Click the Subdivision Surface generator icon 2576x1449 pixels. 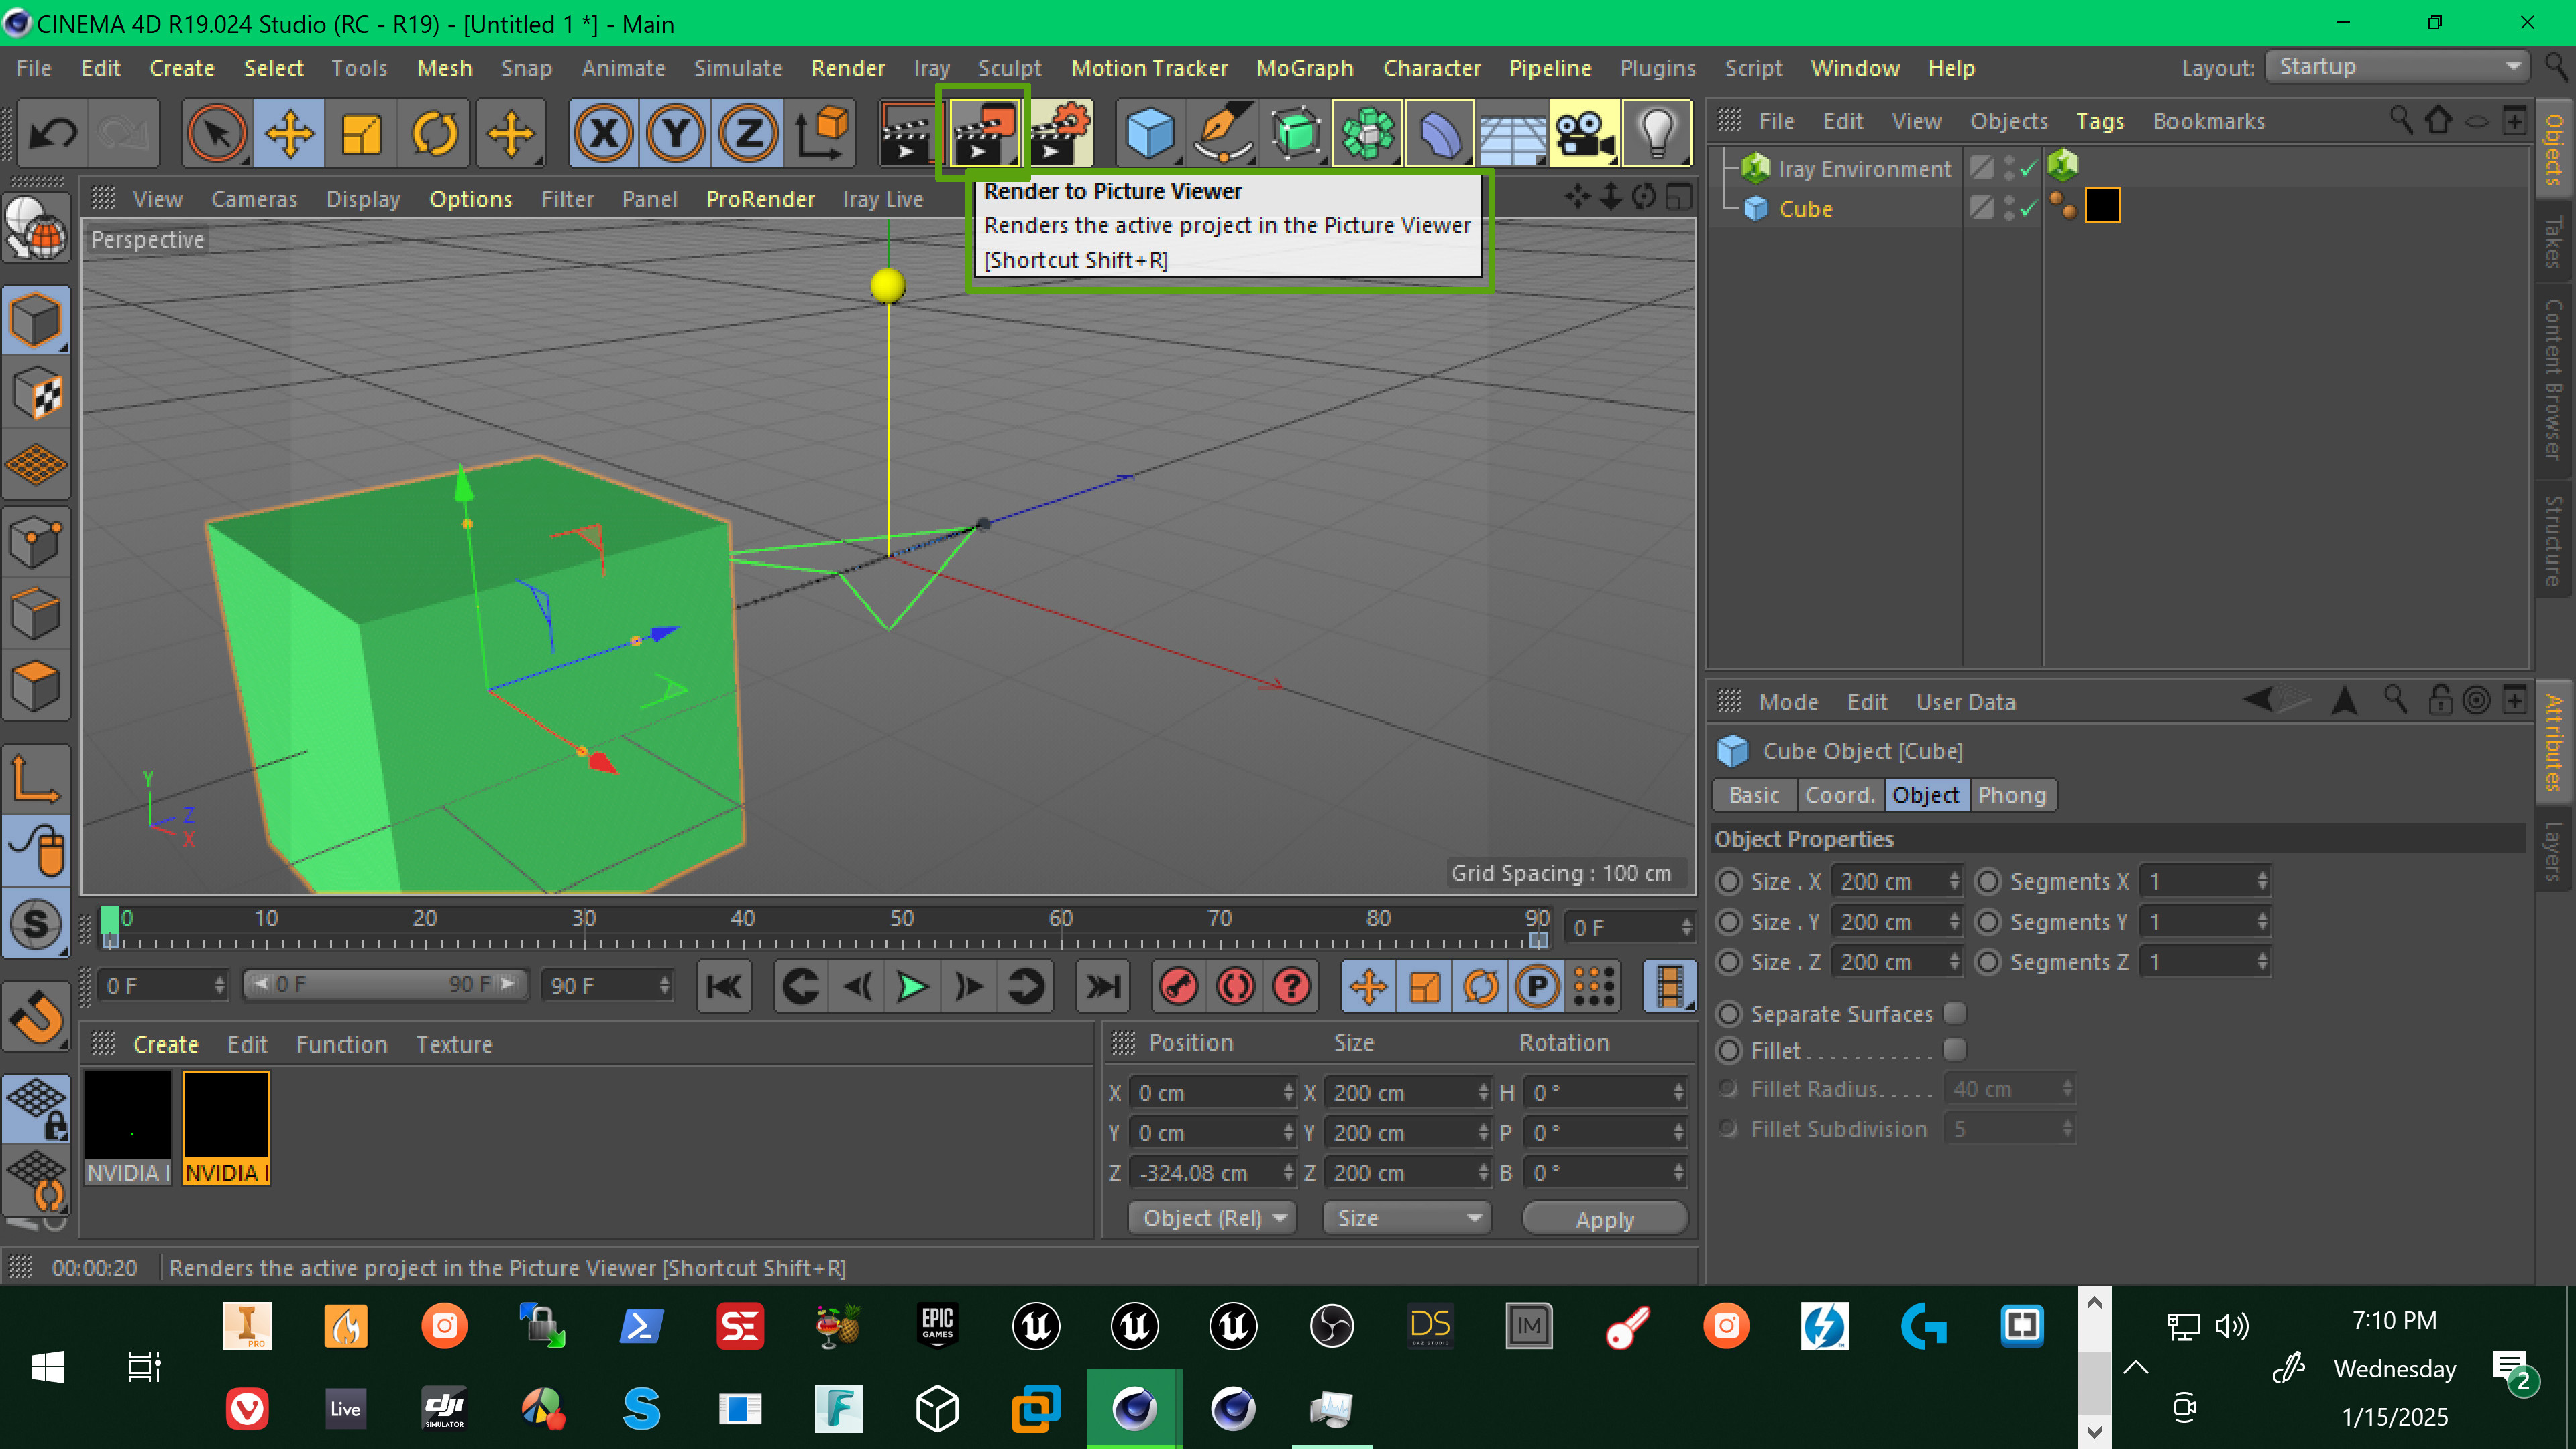click(1296, 132)
